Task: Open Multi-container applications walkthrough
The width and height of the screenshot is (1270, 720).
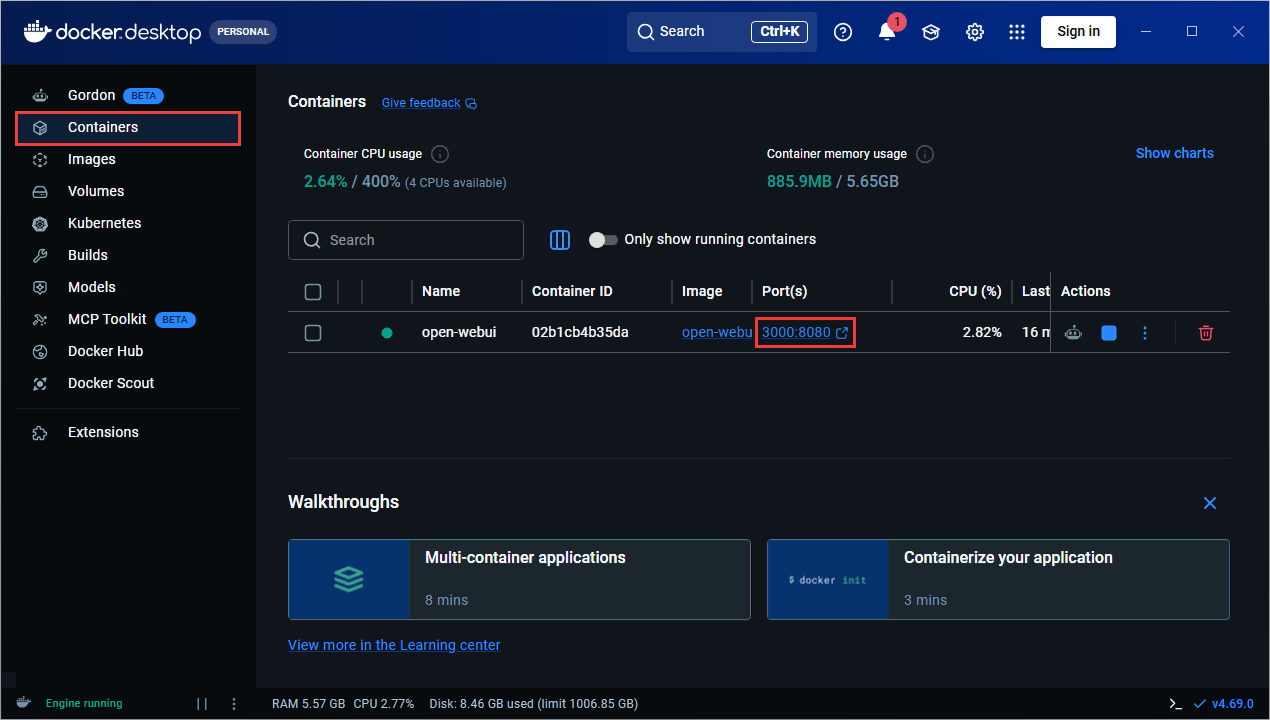Action: coord(519,579)
